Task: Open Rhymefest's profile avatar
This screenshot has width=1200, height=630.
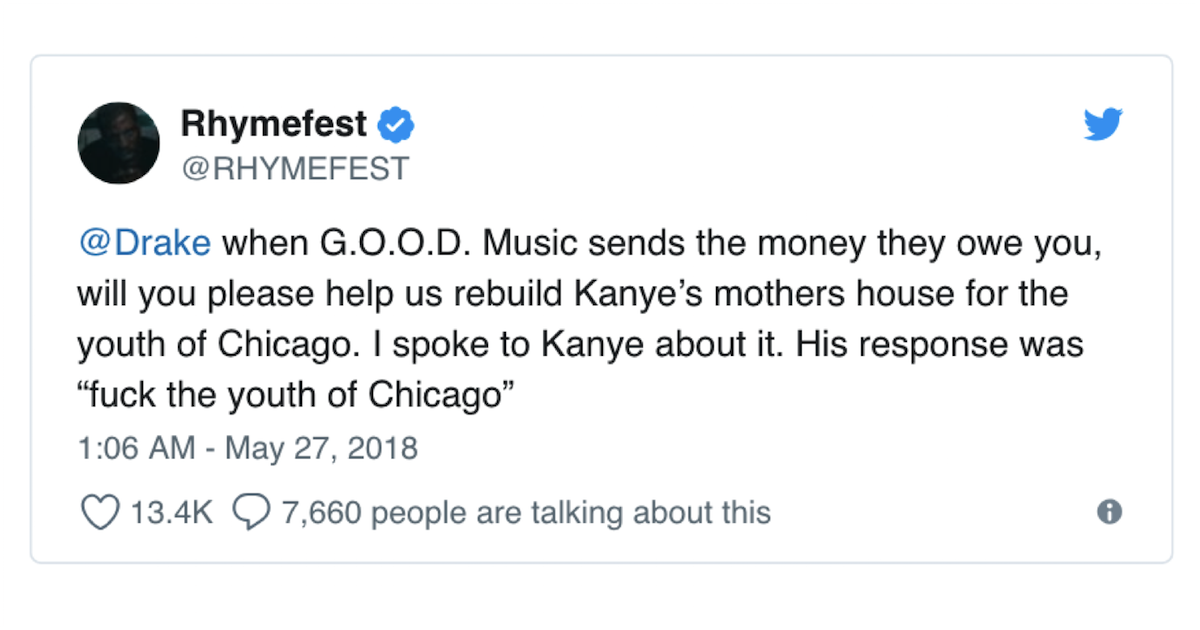Action: [x=118, y=142]
